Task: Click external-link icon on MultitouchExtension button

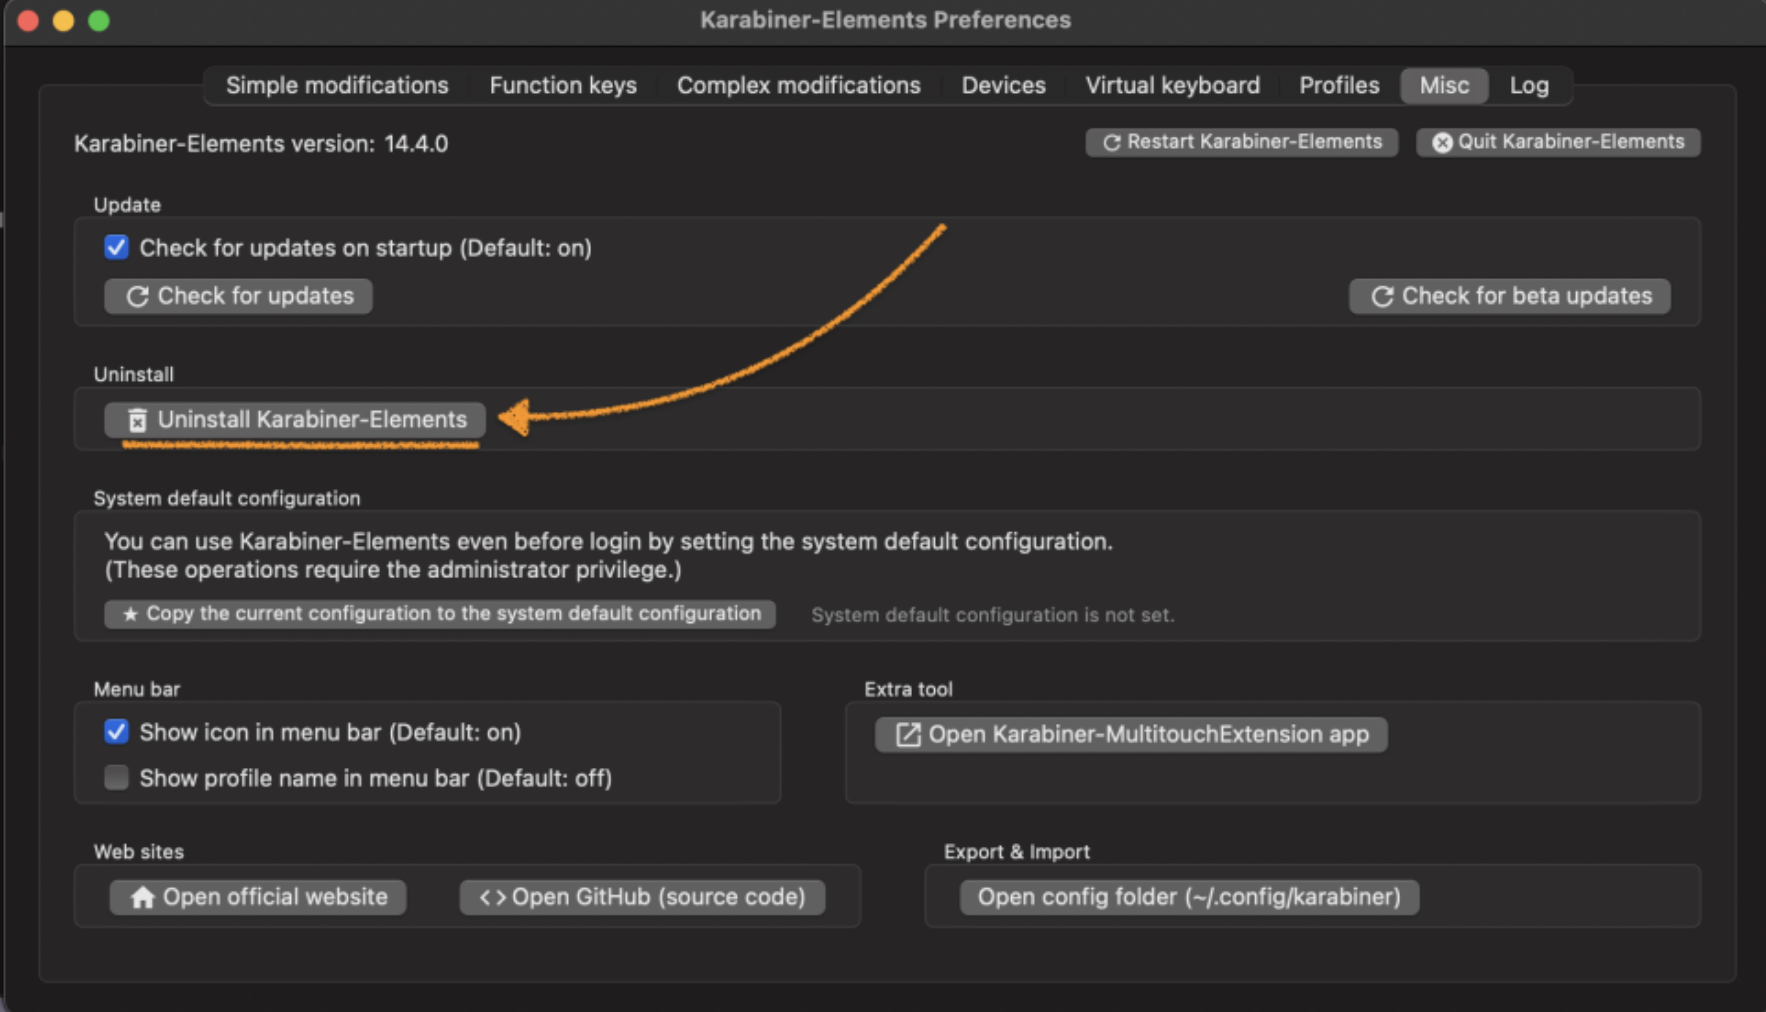Action: [907, 735]
